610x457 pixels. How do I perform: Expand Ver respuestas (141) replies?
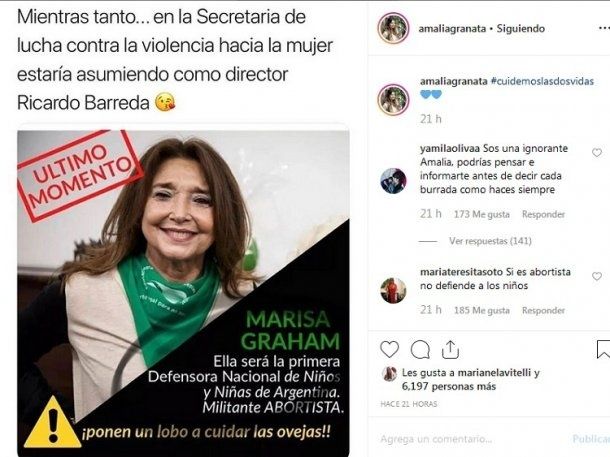pos(490,241)
